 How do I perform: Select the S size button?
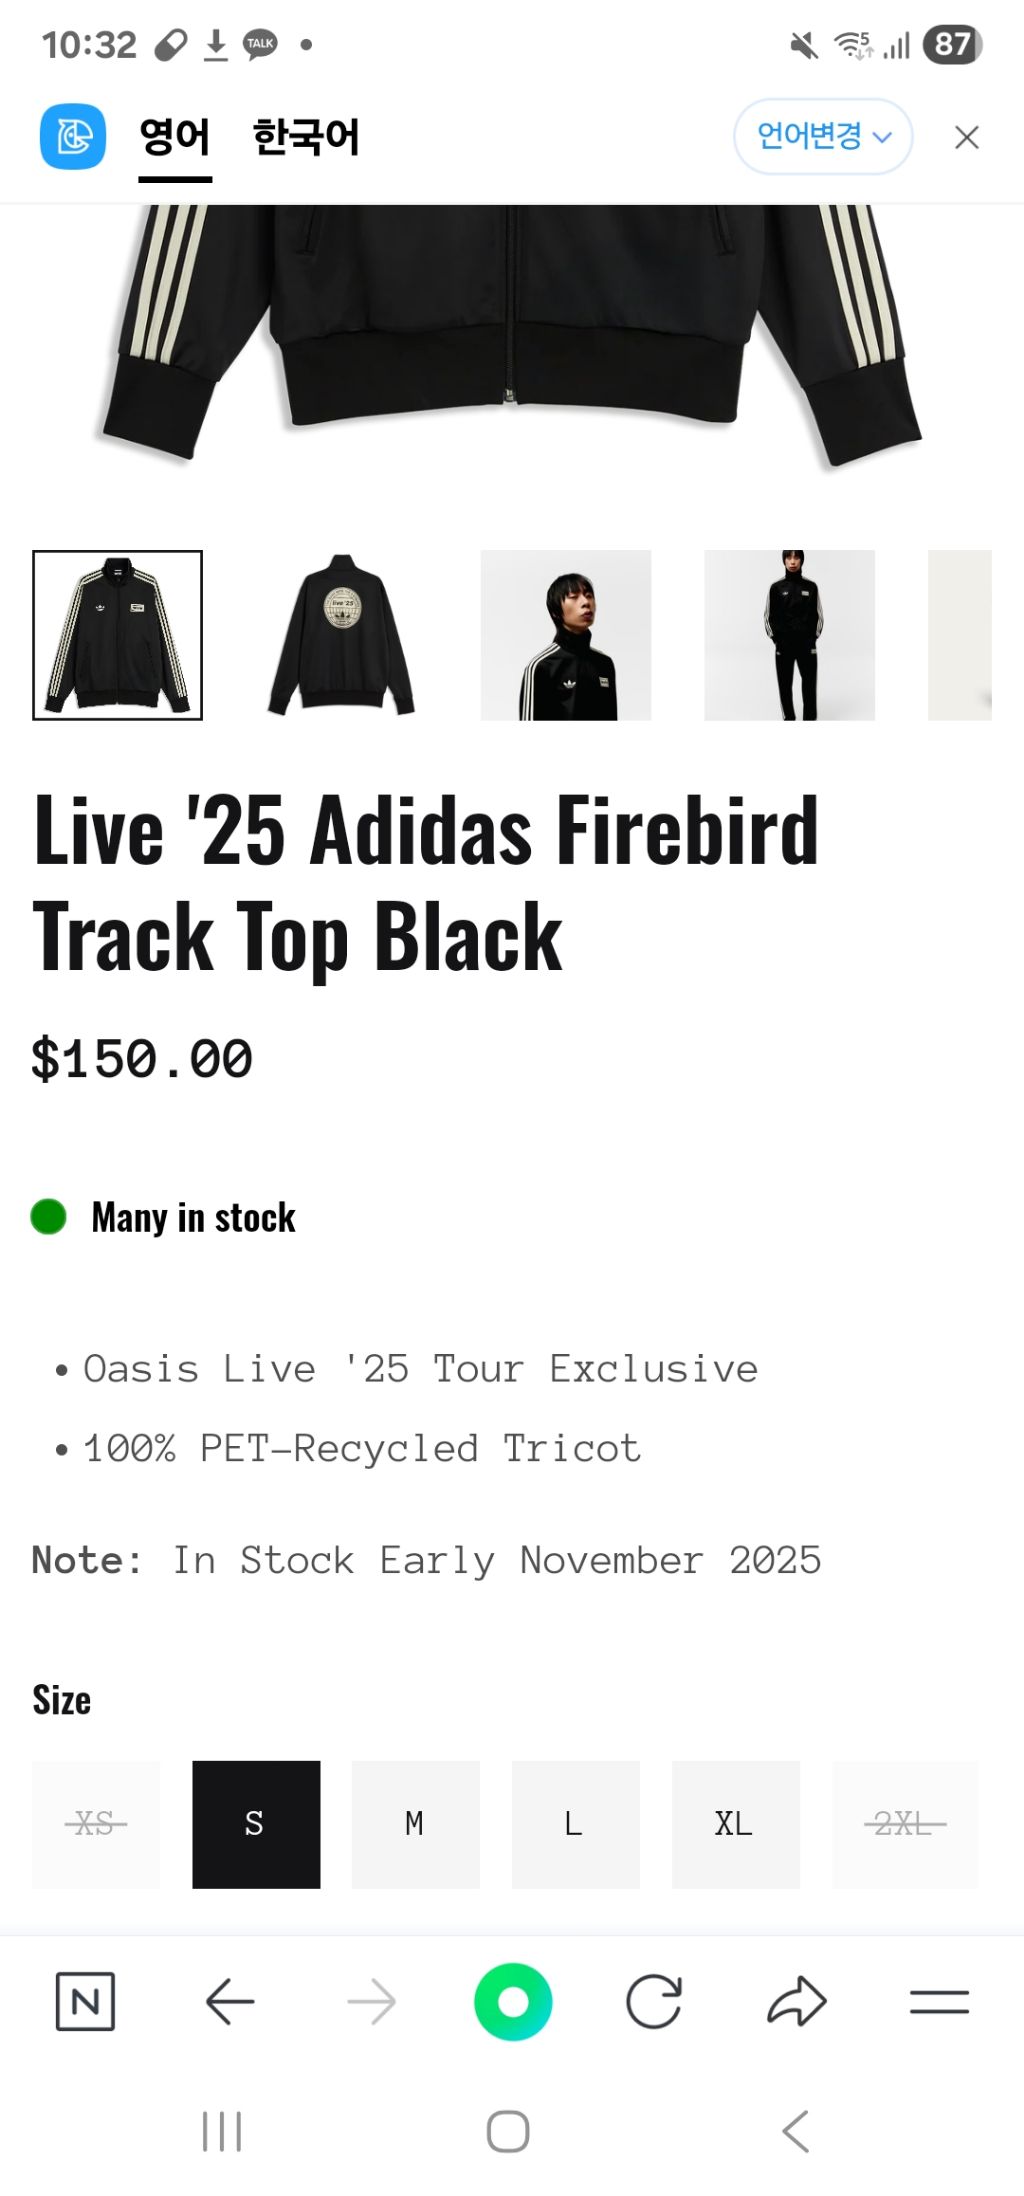click(x=256, y=1824)
